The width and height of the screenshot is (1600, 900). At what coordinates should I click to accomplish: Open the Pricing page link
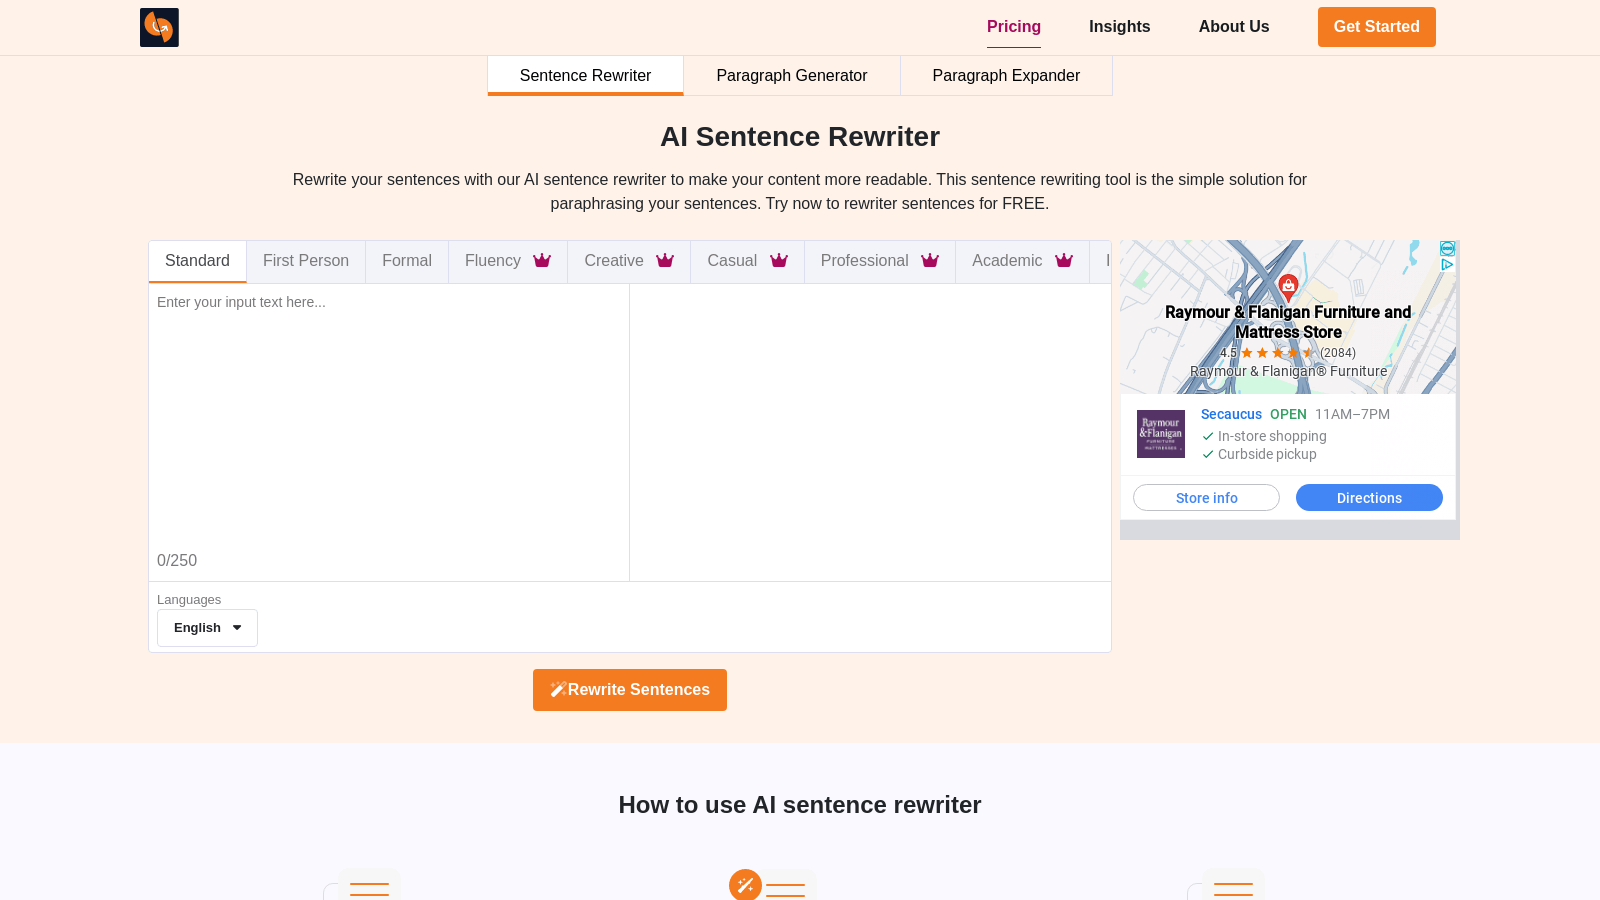click(x=1013, y=27)
